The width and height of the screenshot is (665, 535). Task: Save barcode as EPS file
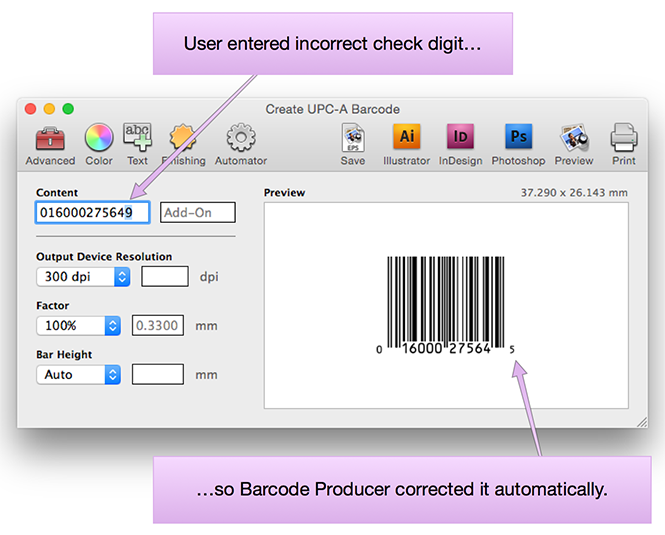pyautogui.click(x=352, y=142)
